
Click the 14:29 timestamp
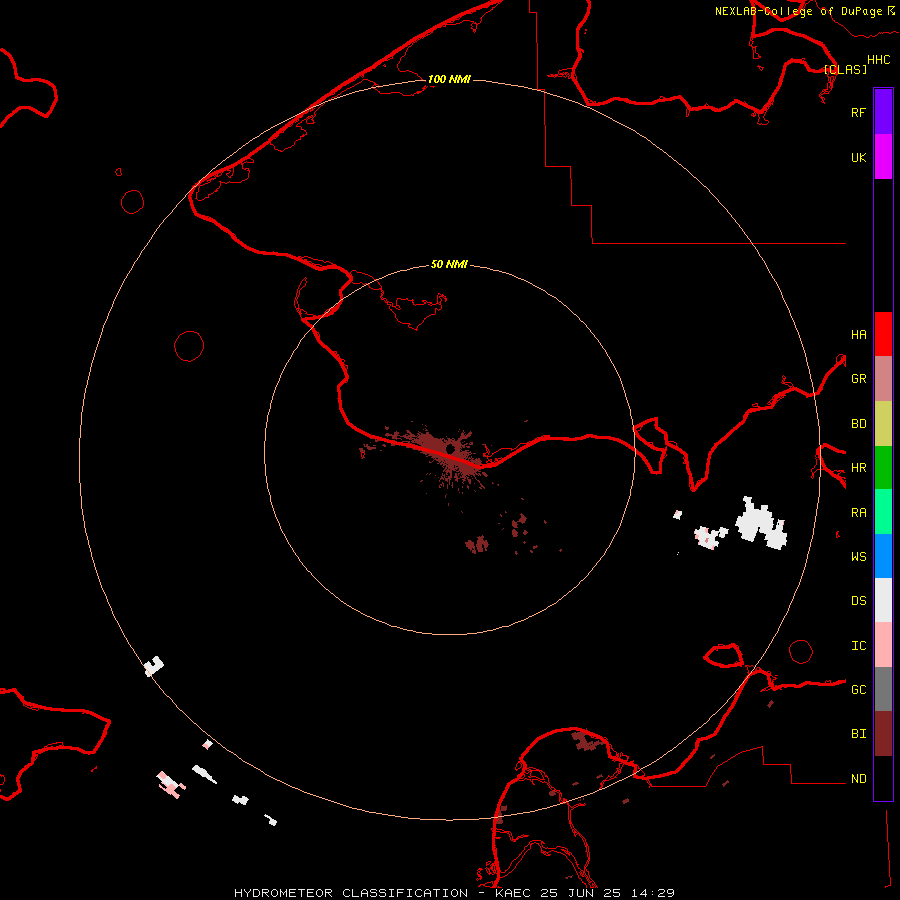coord(653,893)
